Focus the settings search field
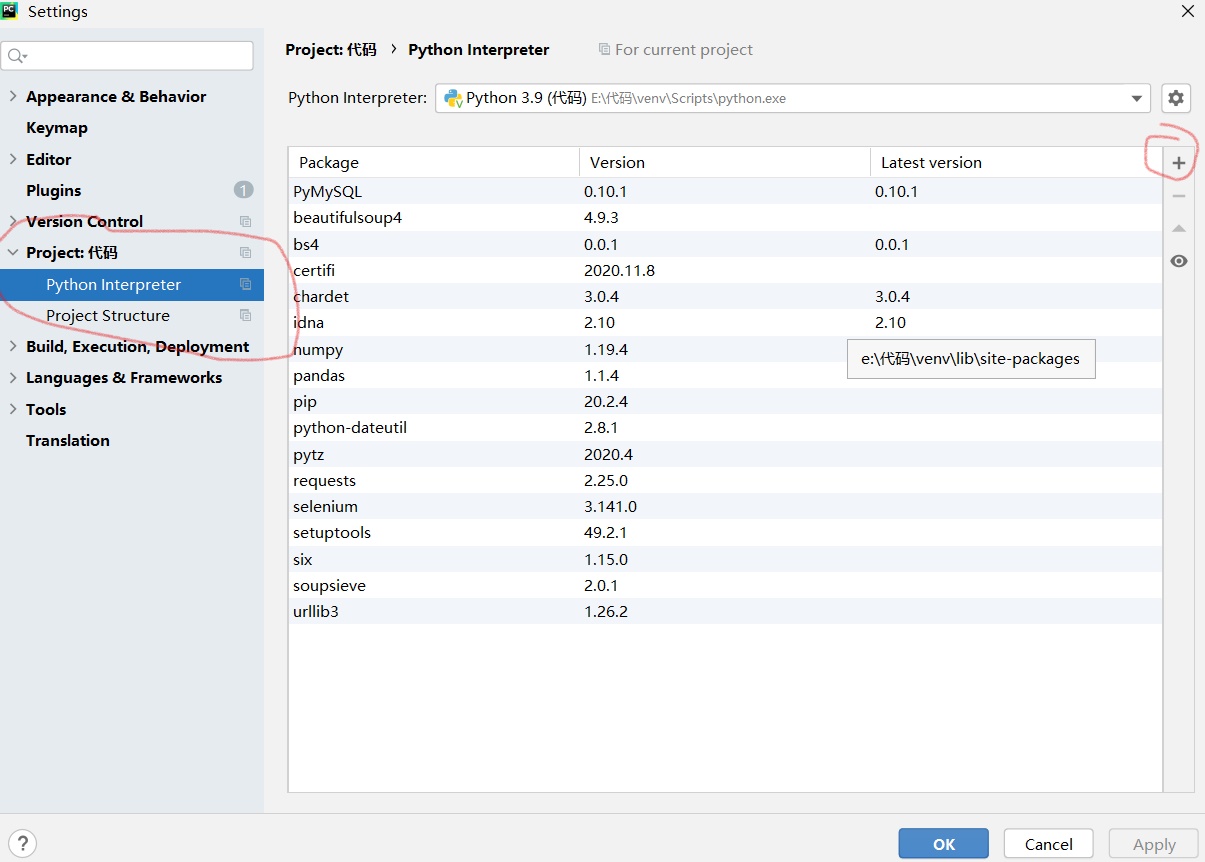Screen dimensions: 1205x862 [127, 56]
